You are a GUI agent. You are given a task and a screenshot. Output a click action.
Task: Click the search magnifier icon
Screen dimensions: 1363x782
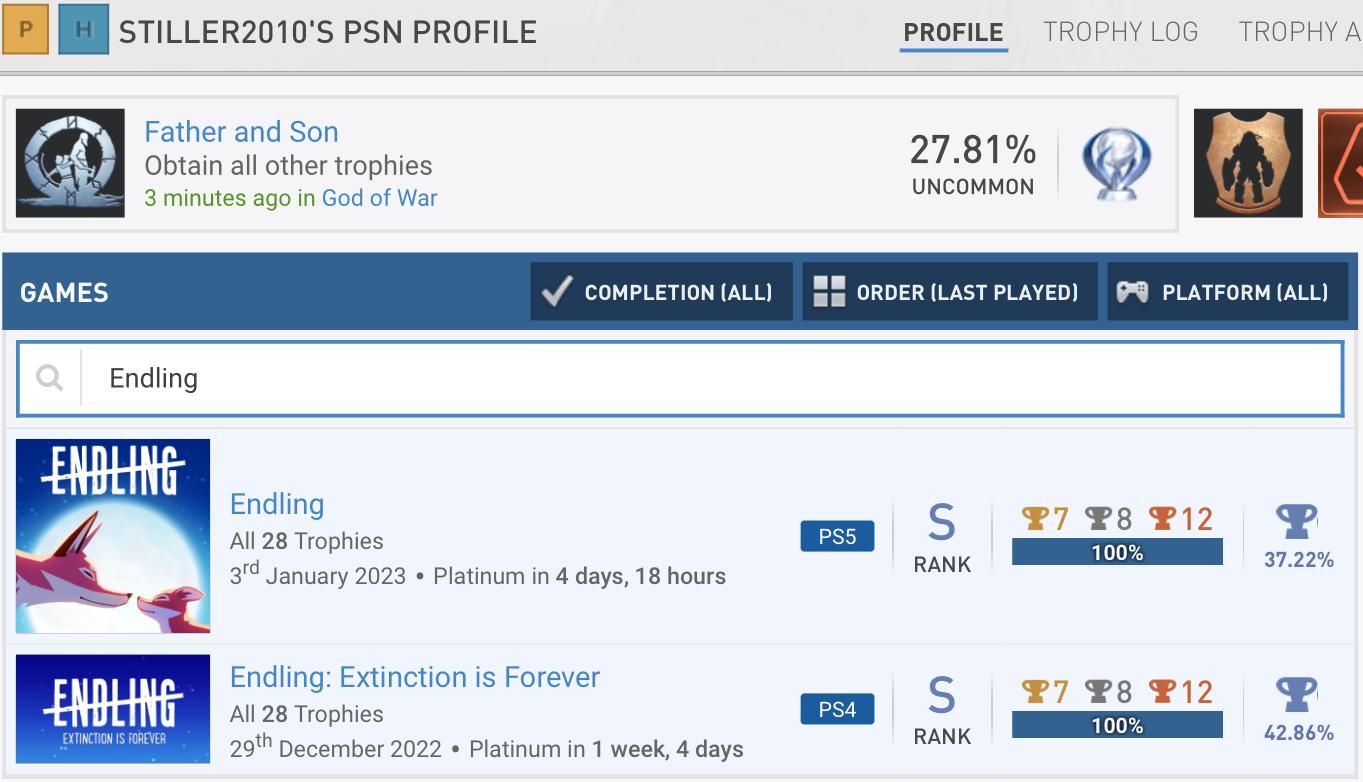pyautogui.click(x=49, y=378)
